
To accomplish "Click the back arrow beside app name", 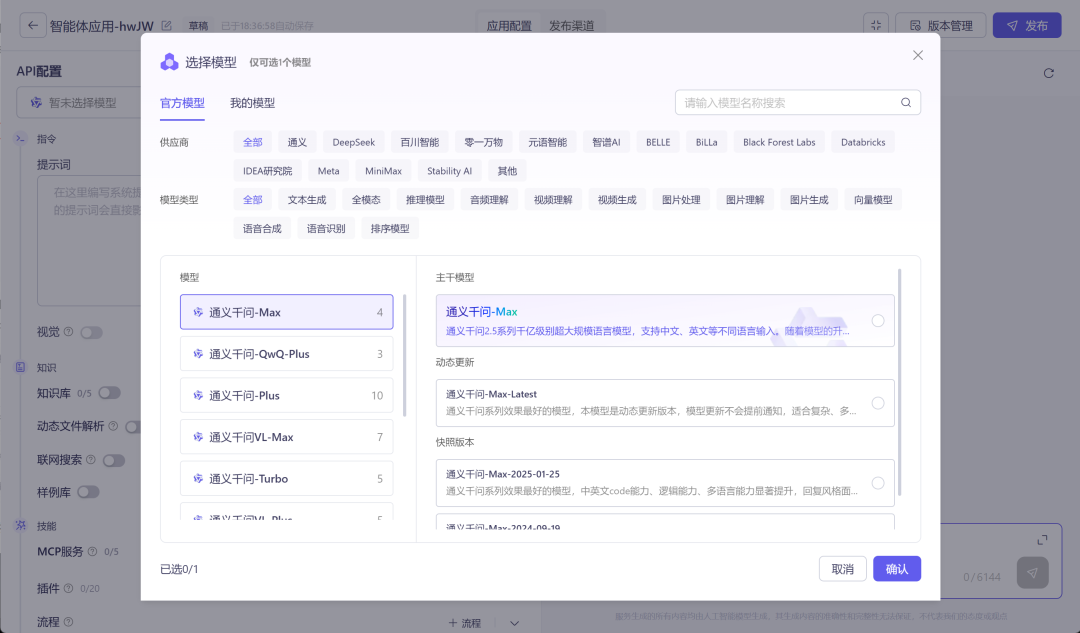I will click(x=32, y=25).
